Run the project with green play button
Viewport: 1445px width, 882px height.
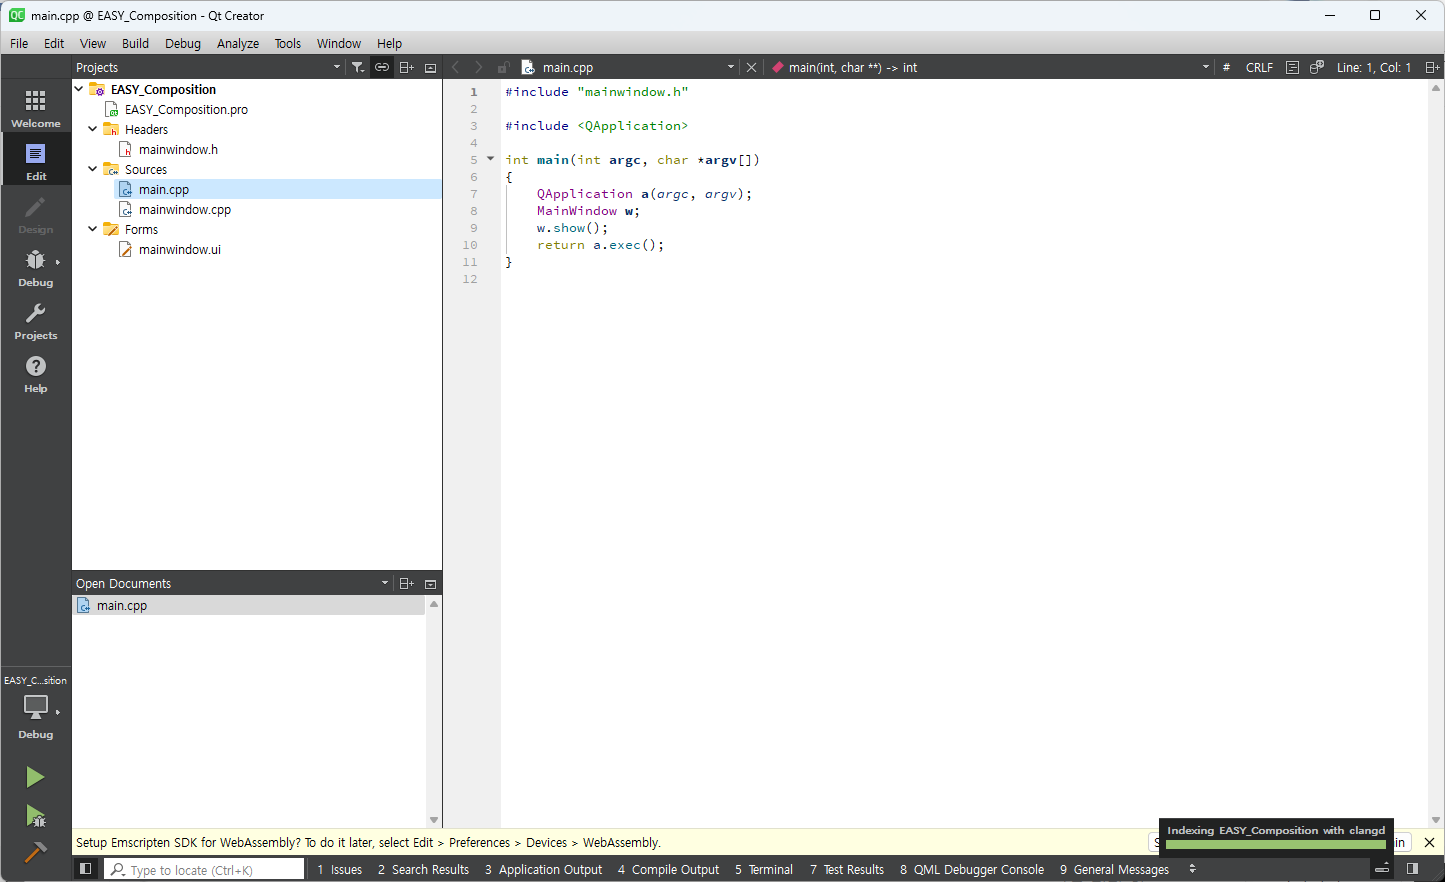pos(35,777)
